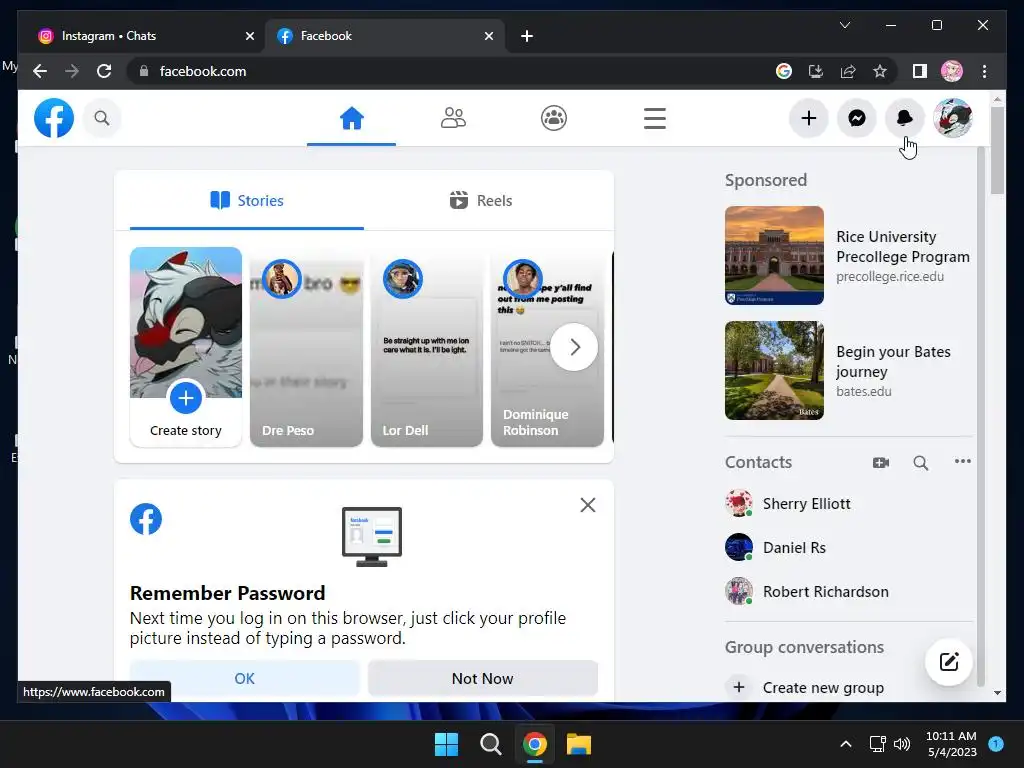Bookmark the page with the star icon
This screenshot has height=768, width=1024.
coord(880,71)
